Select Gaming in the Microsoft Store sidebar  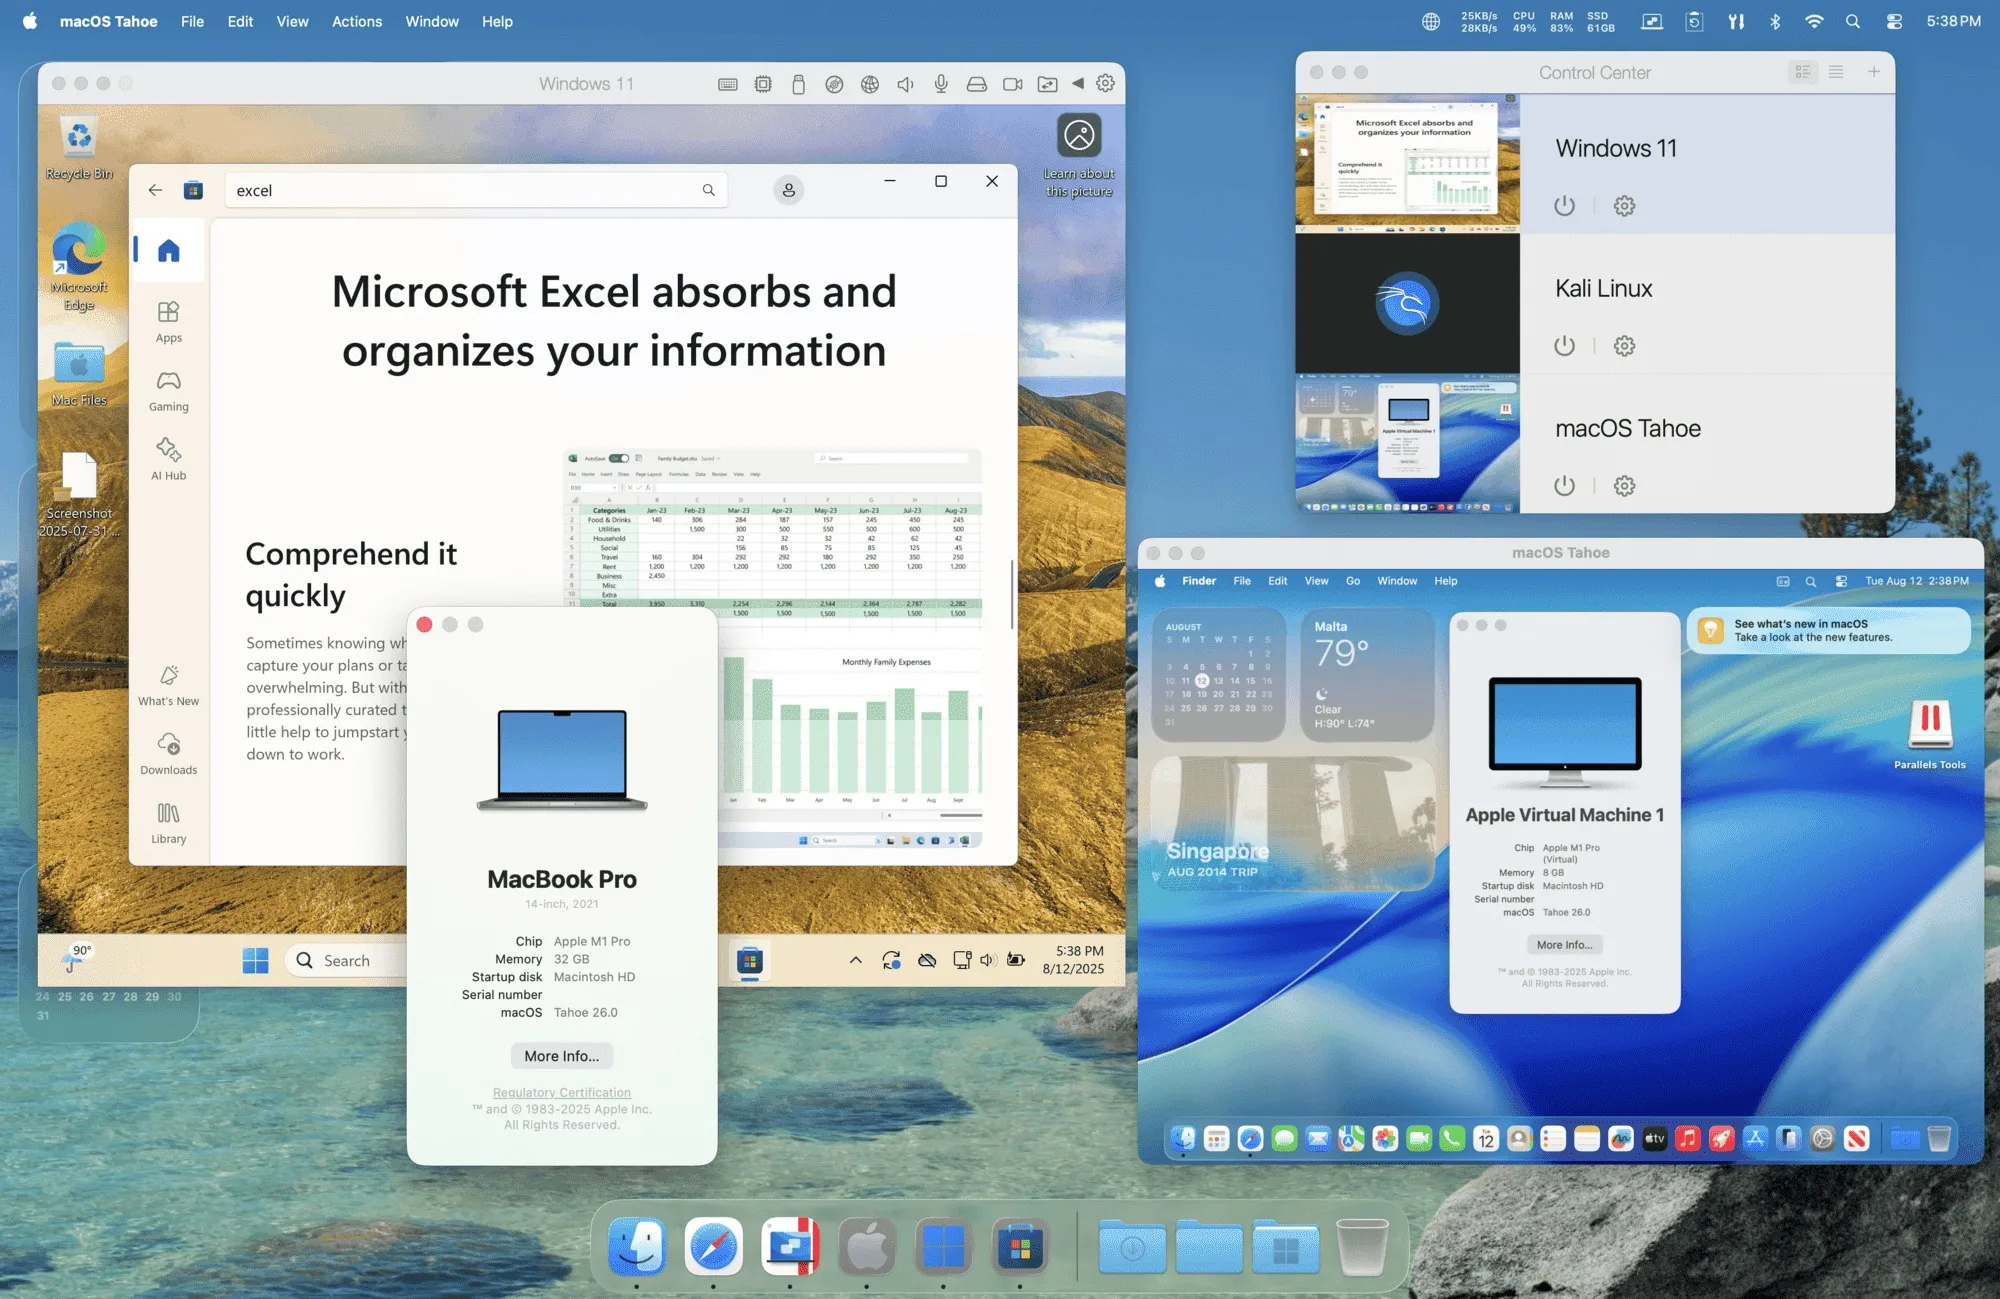coord(168,389)
